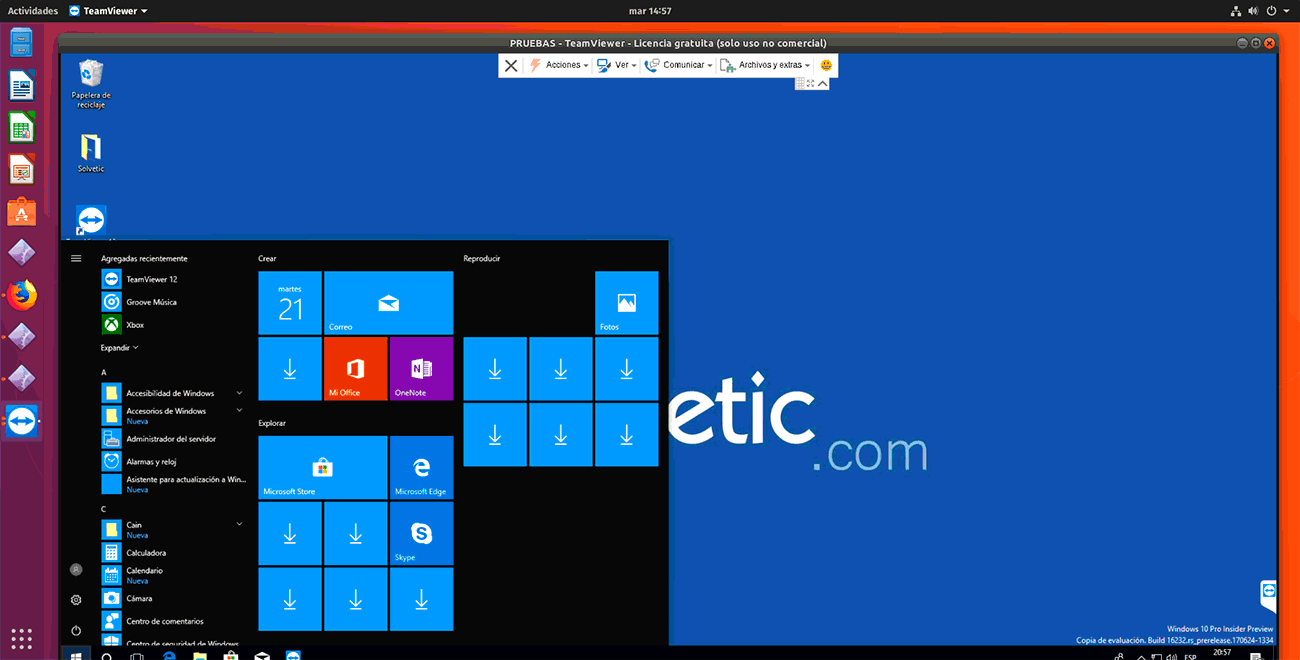Open Settings gear in the Start menu
Viewport: 1300px width, 660px height.
pos(76,600)
